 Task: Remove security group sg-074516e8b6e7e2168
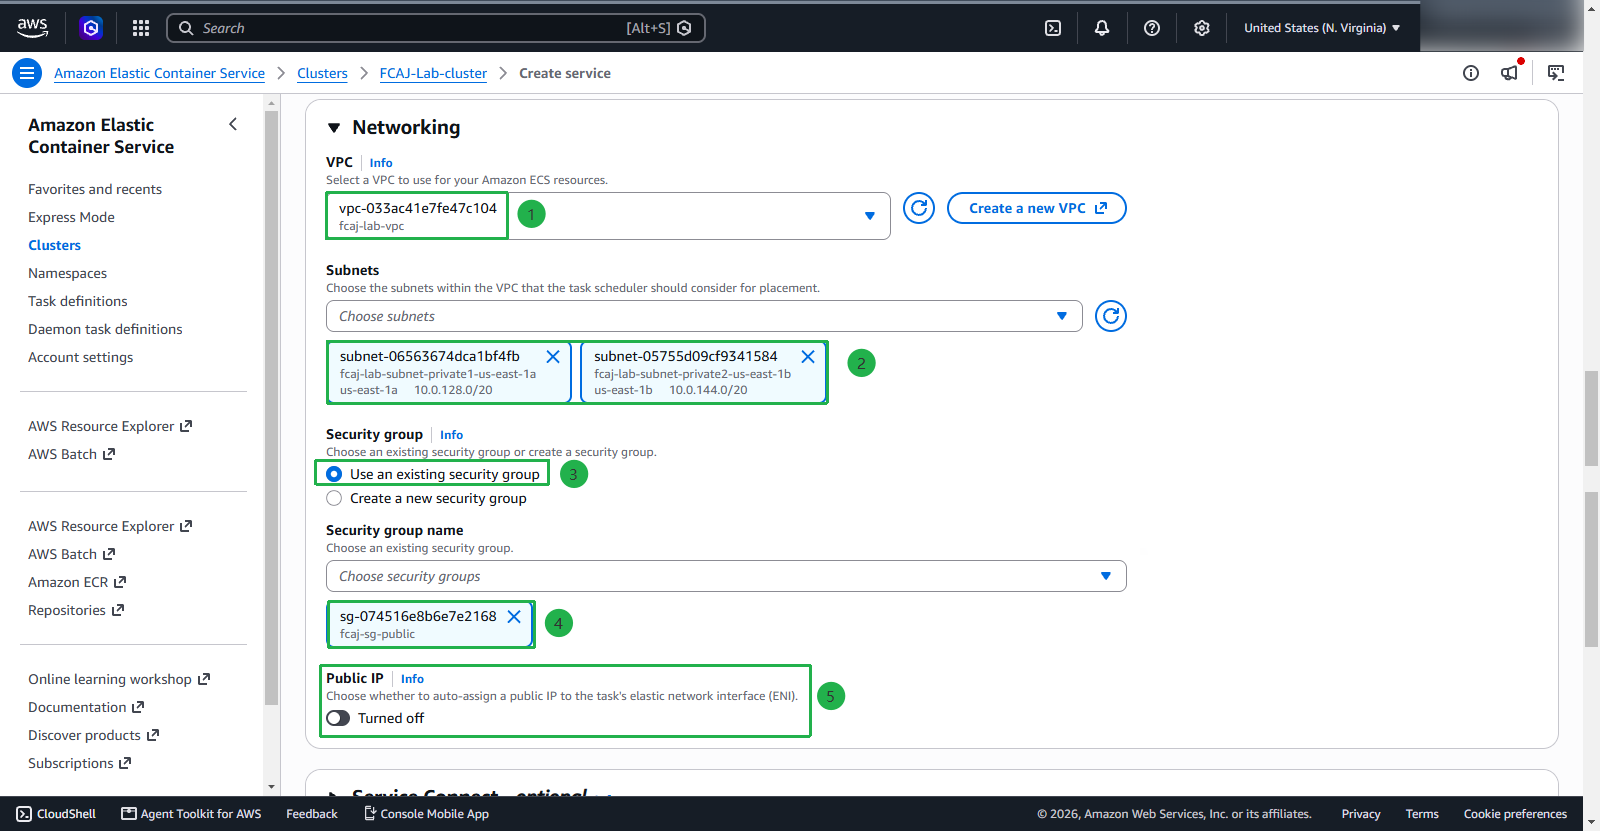pyautogui.click(x=514, y=616)
